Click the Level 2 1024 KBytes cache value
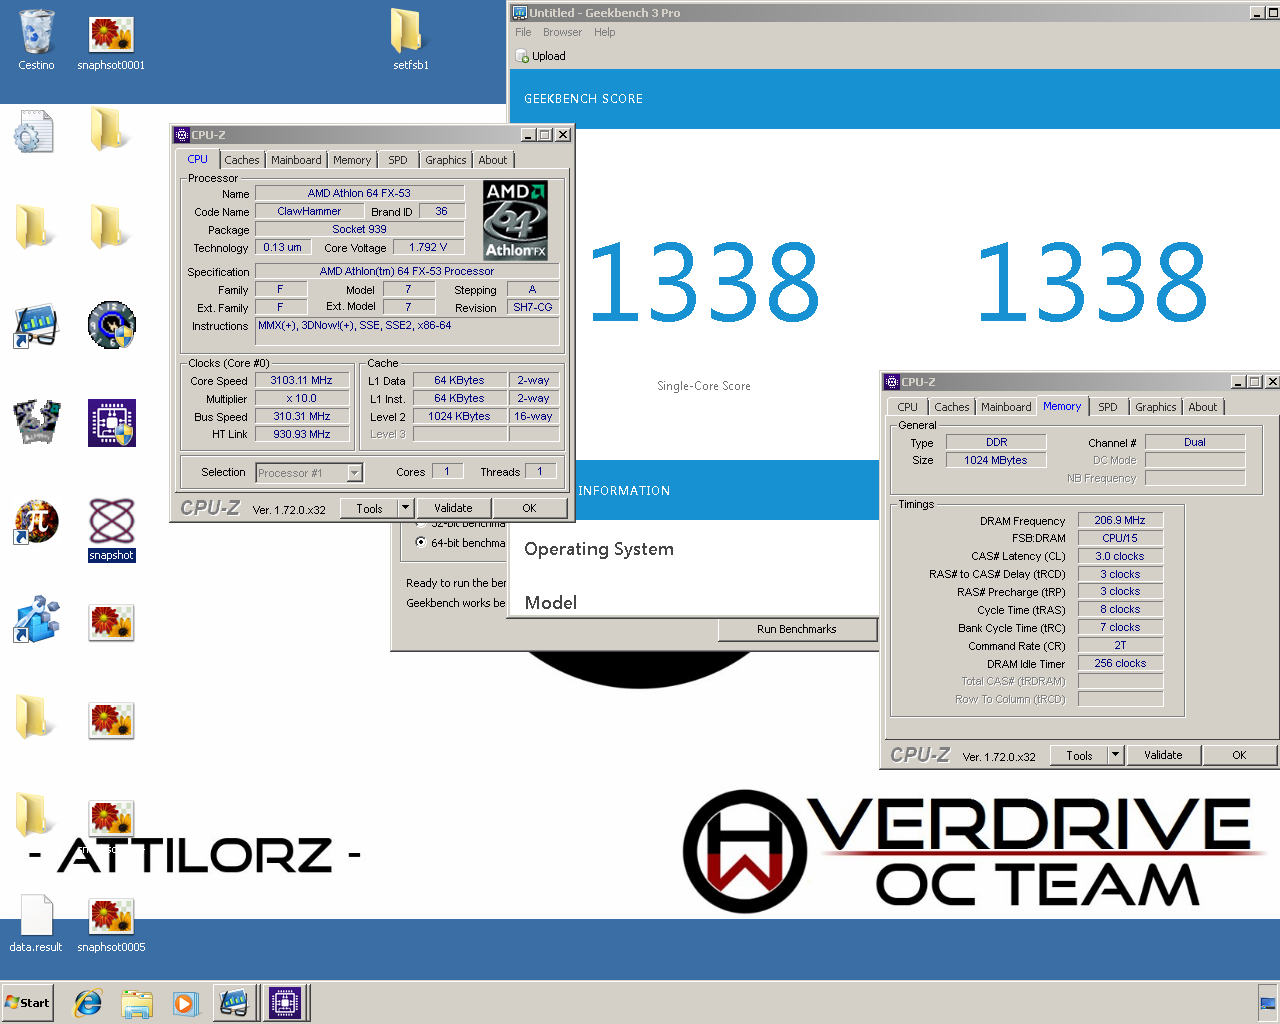 pyautogui.click(x=459, y=416)
